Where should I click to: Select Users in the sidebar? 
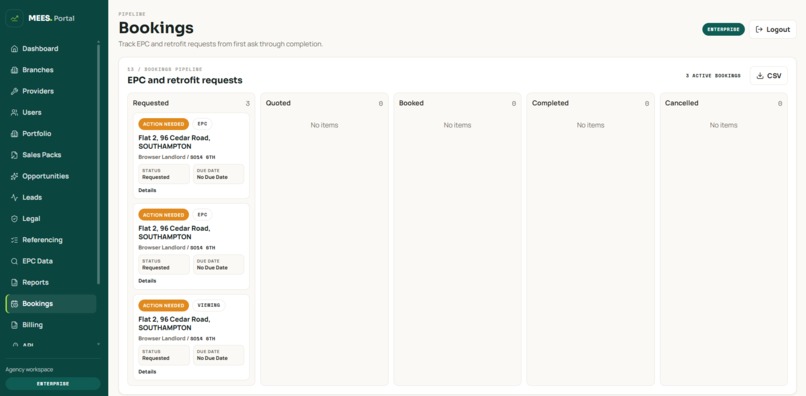pyautogui.click(x=51, y=113)
